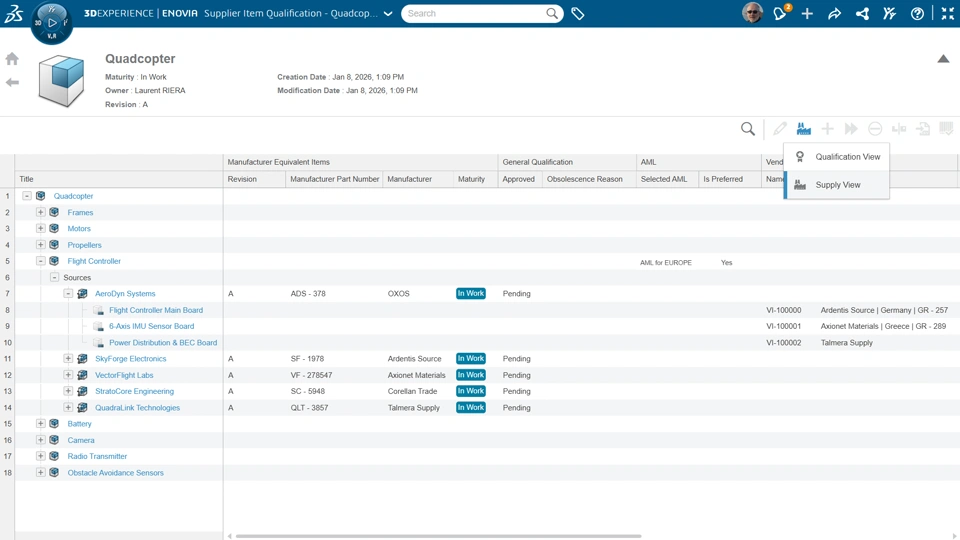
Task: Open the tools scissors icon in top bar
Action: click(890, 13)
